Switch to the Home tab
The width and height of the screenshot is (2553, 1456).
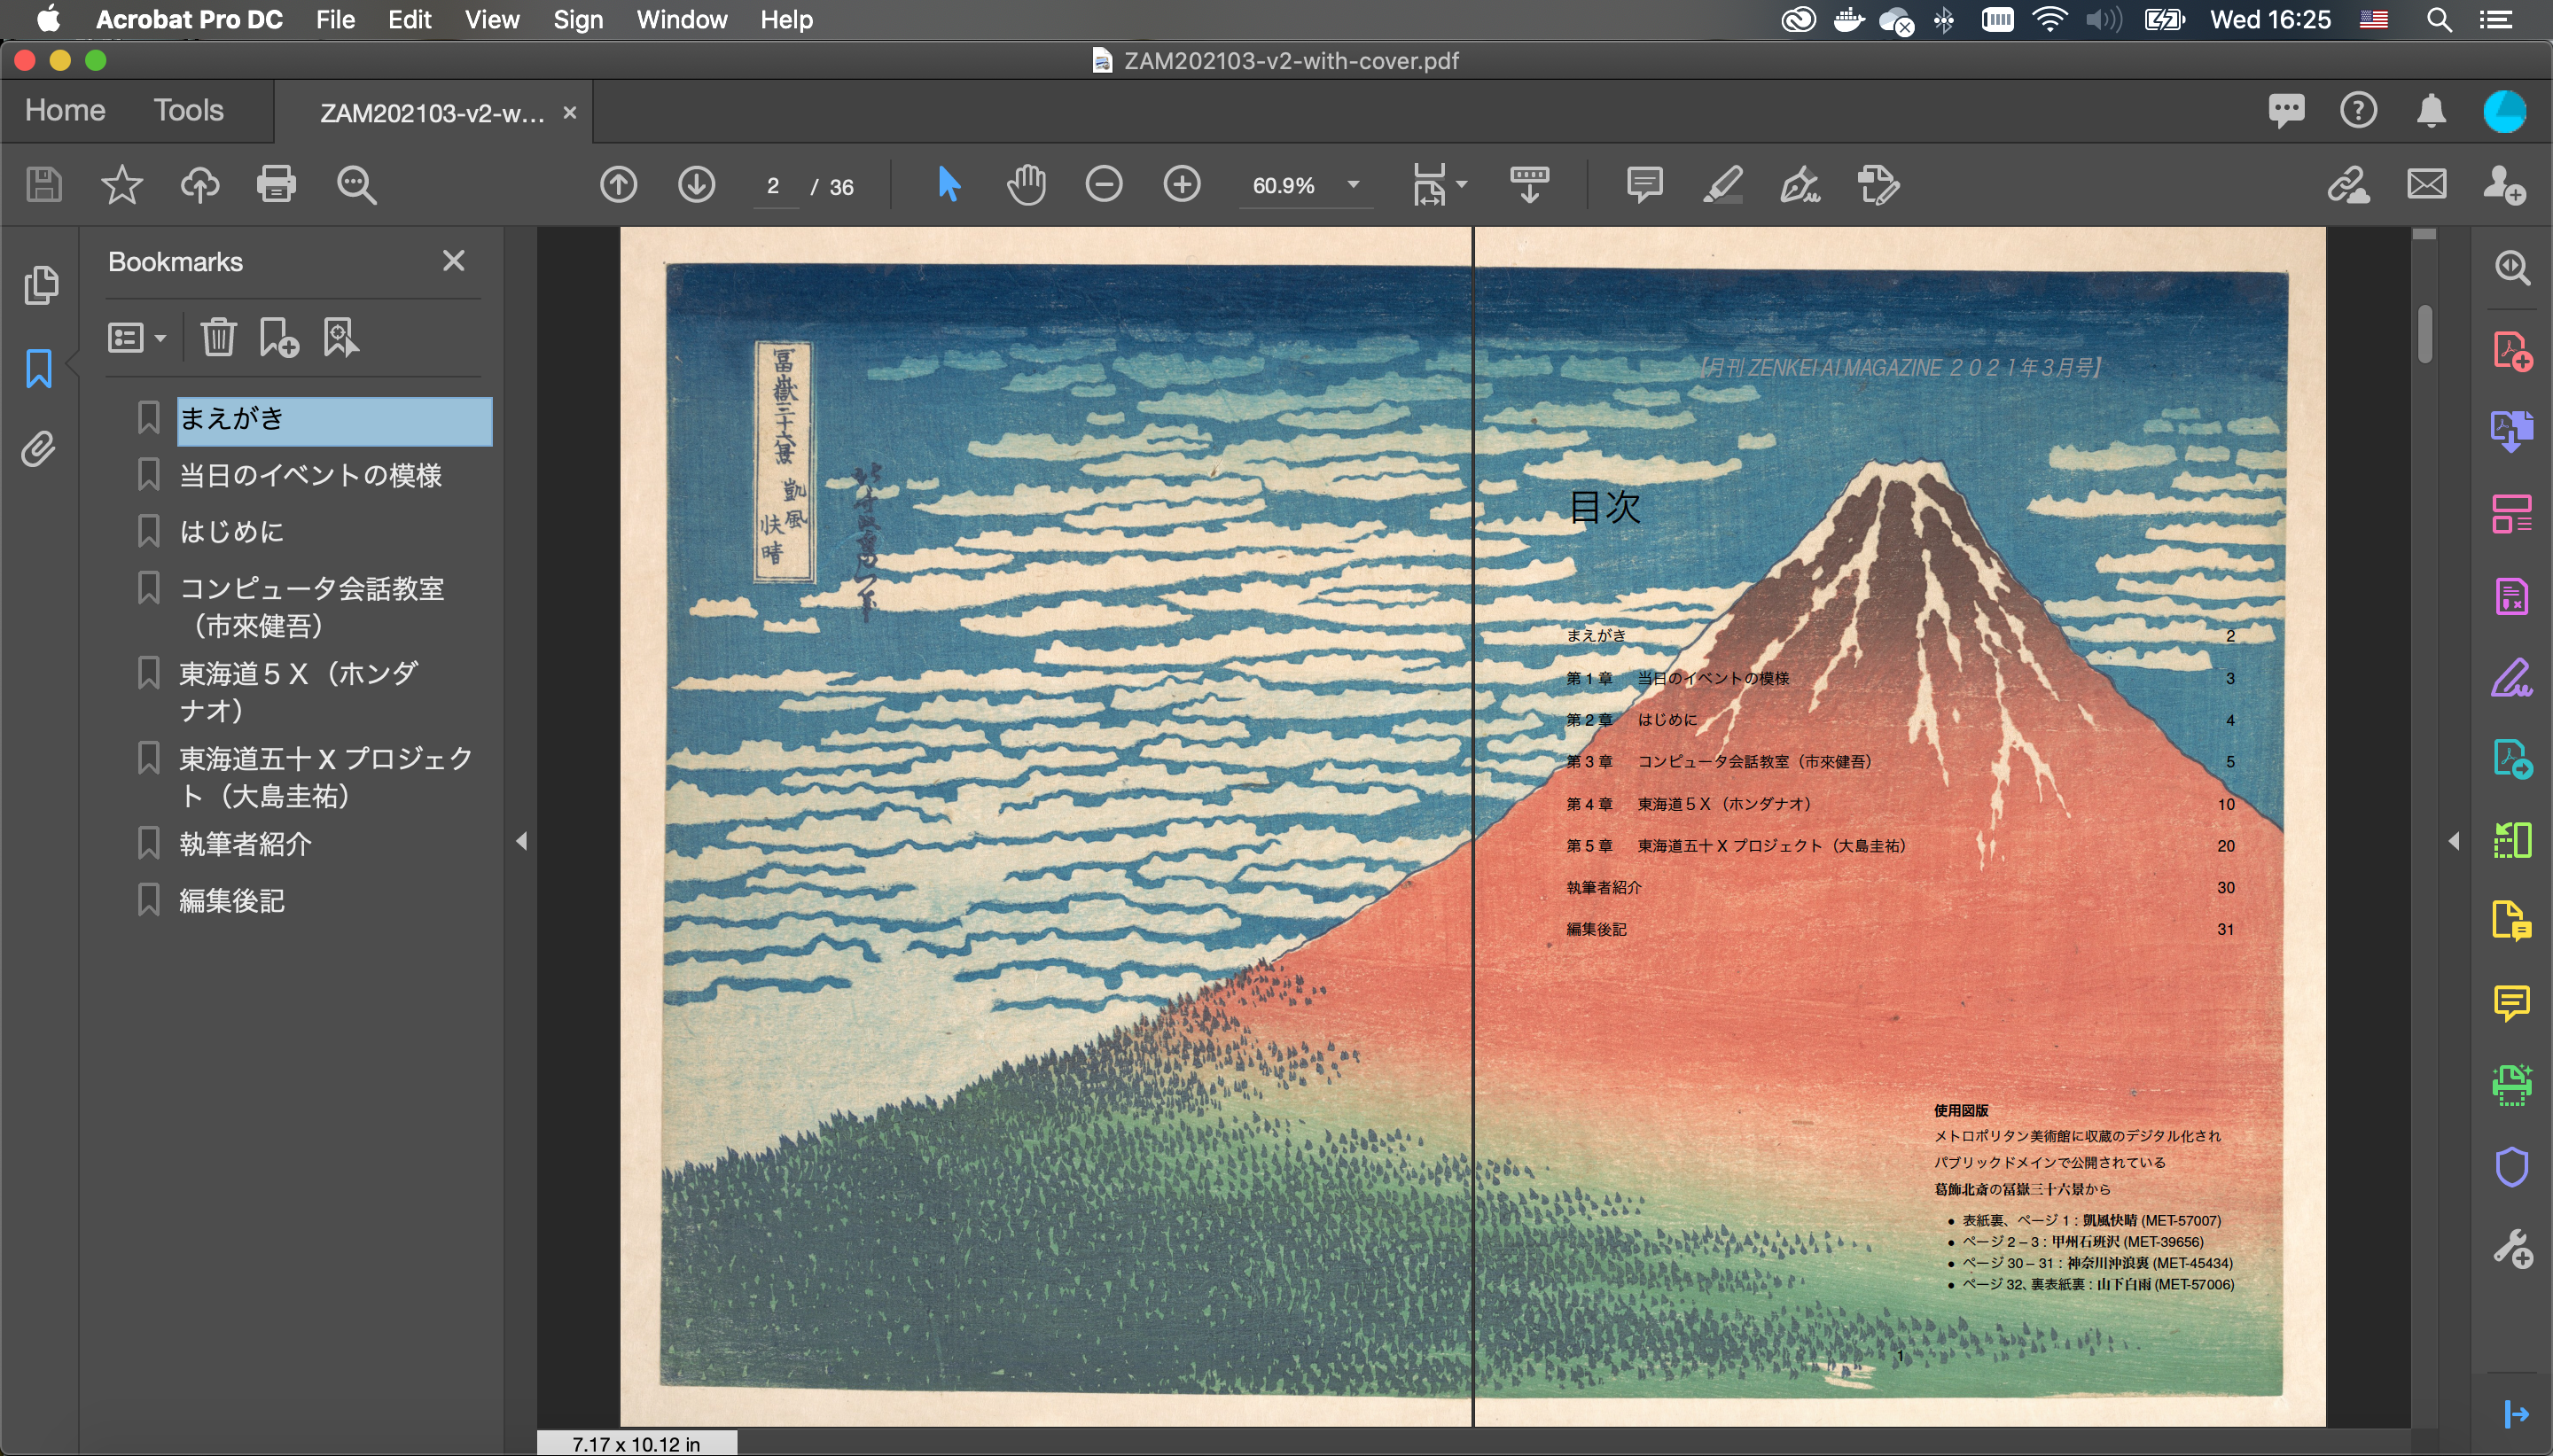(x=65, y=110)
